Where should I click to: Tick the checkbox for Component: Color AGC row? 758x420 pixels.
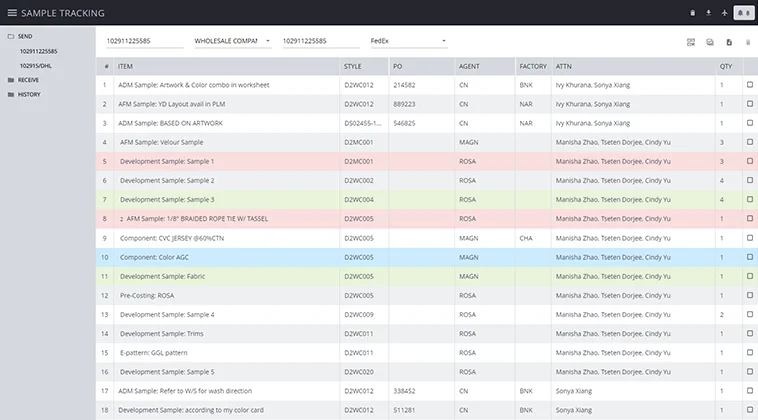[750, 257]
